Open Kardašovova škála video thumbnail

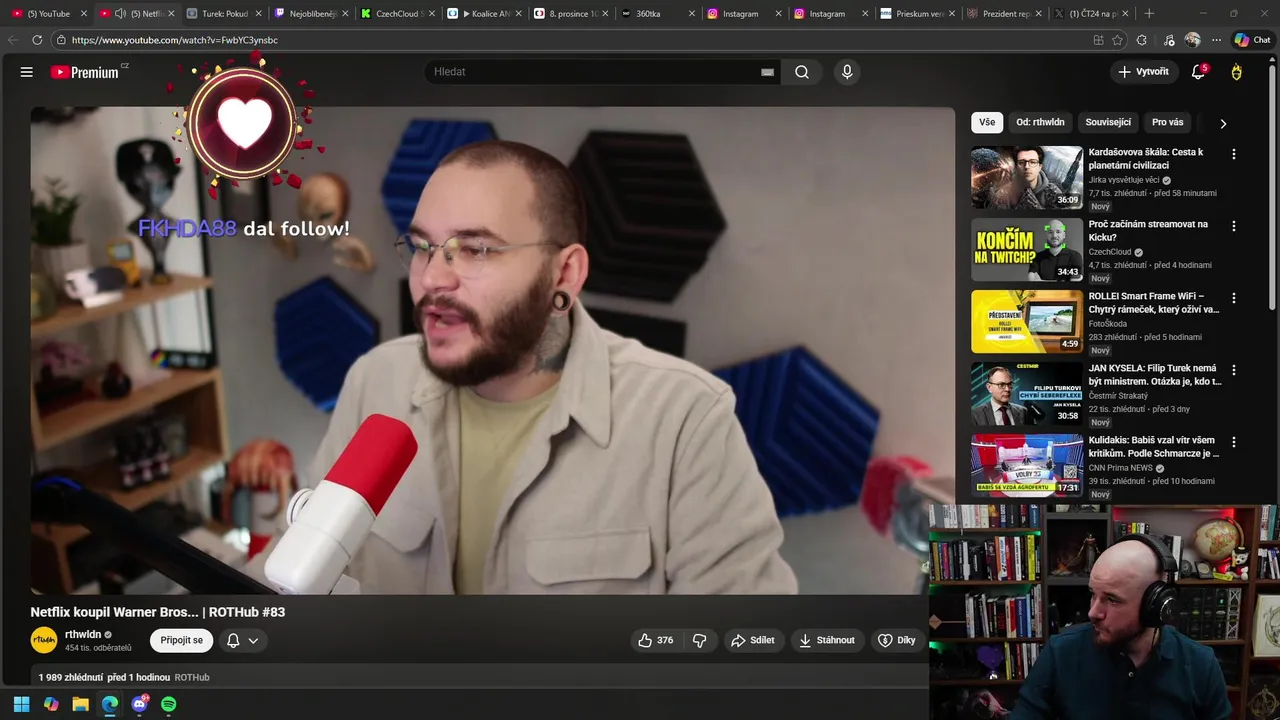click(1027, 178)
